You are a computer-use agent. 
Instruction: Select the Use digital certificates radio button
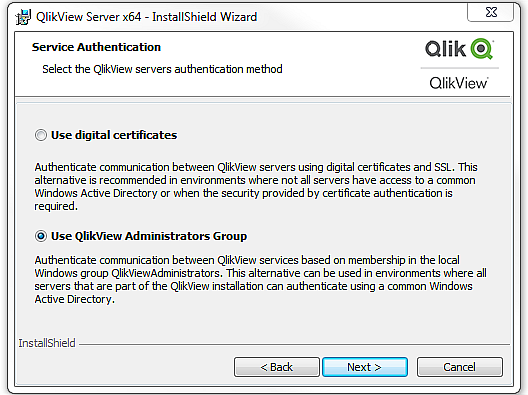[41, 135]
